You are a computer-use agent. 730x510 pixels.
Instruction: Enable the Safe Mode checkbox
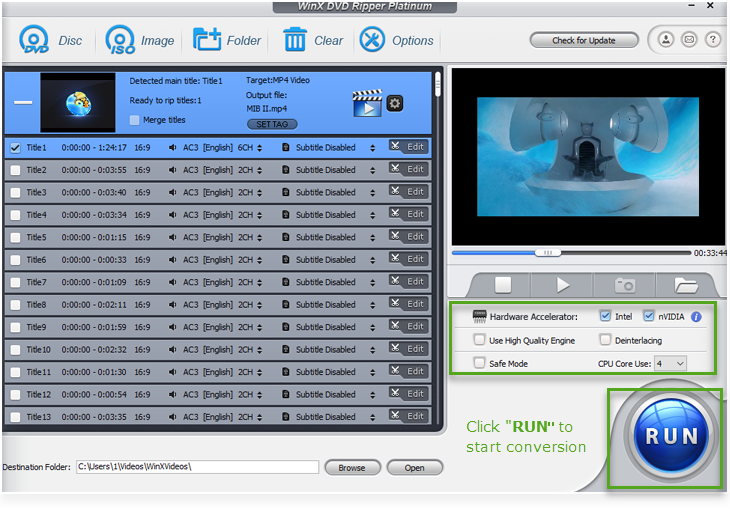pyautogui.click(x=479, y=363)
